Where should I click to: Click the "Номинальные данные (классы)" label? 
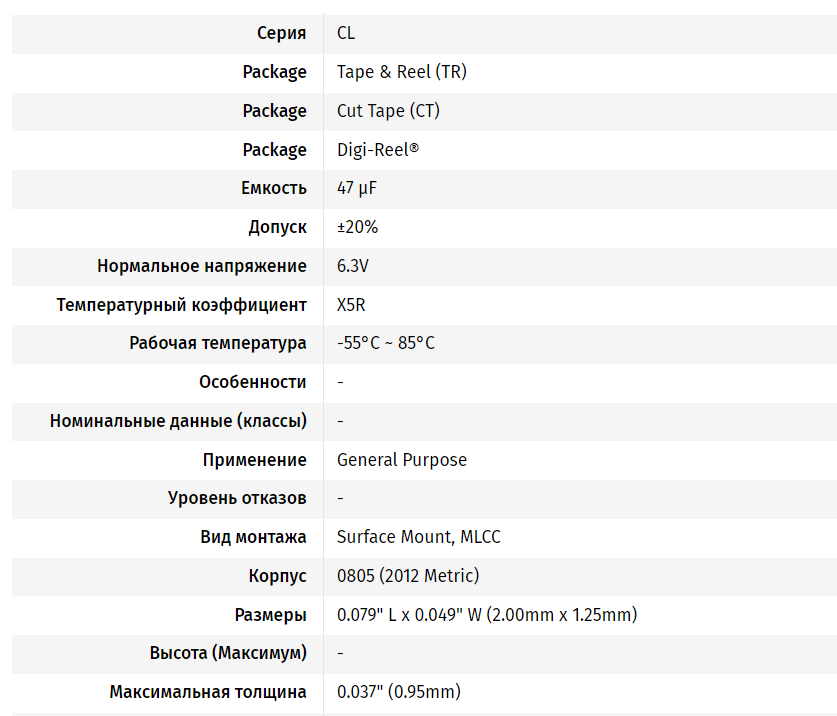pyautogui.click(x=178, y=421)
